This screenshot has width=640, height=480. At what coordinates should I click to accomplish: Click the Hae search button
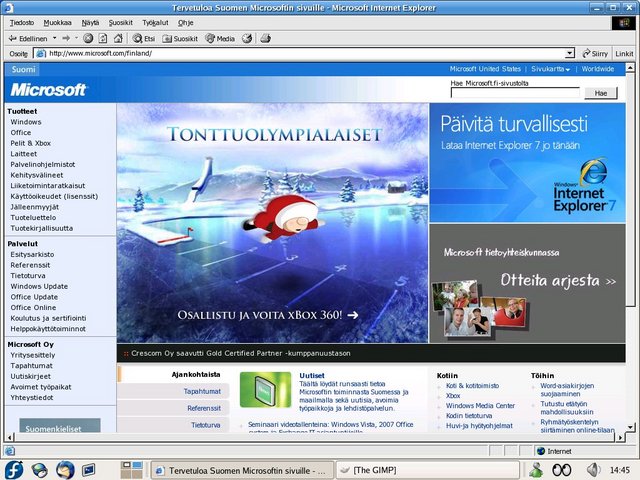click(600, 93)
